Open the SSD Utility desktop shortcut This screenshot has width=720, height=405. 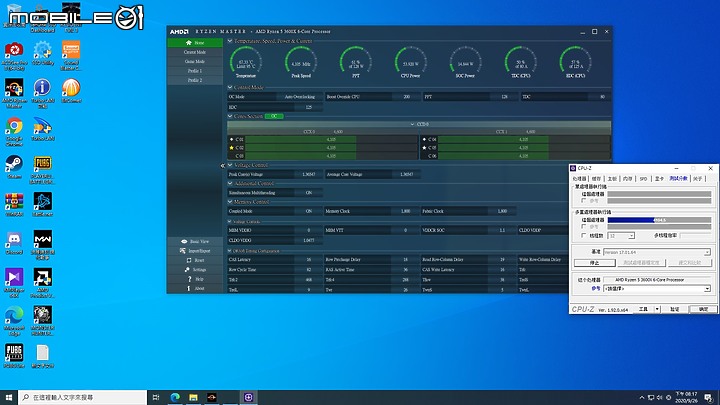(43, 53)
